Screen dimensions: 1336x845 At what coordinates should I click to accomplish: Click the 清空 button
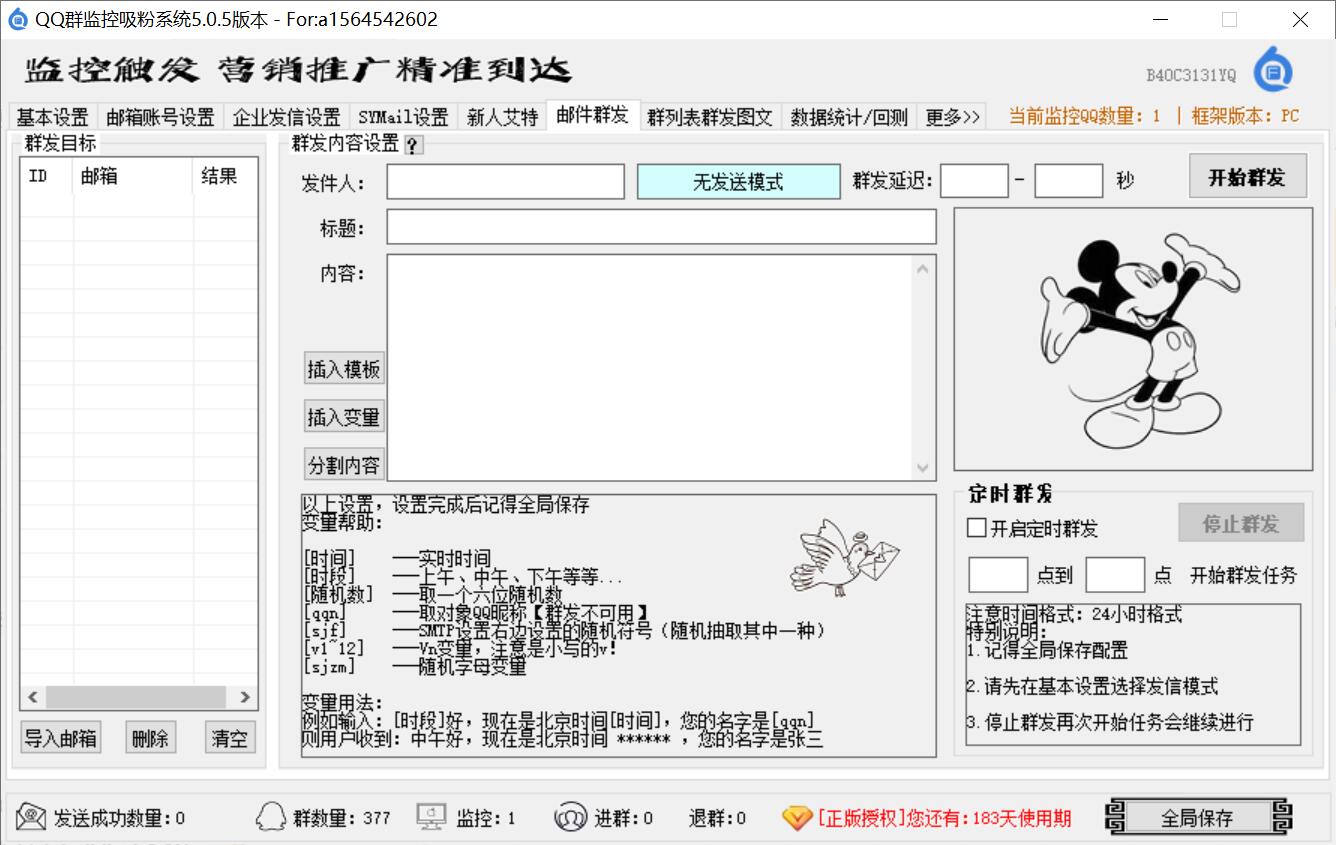pyautogui.click(x=230, y=738)
